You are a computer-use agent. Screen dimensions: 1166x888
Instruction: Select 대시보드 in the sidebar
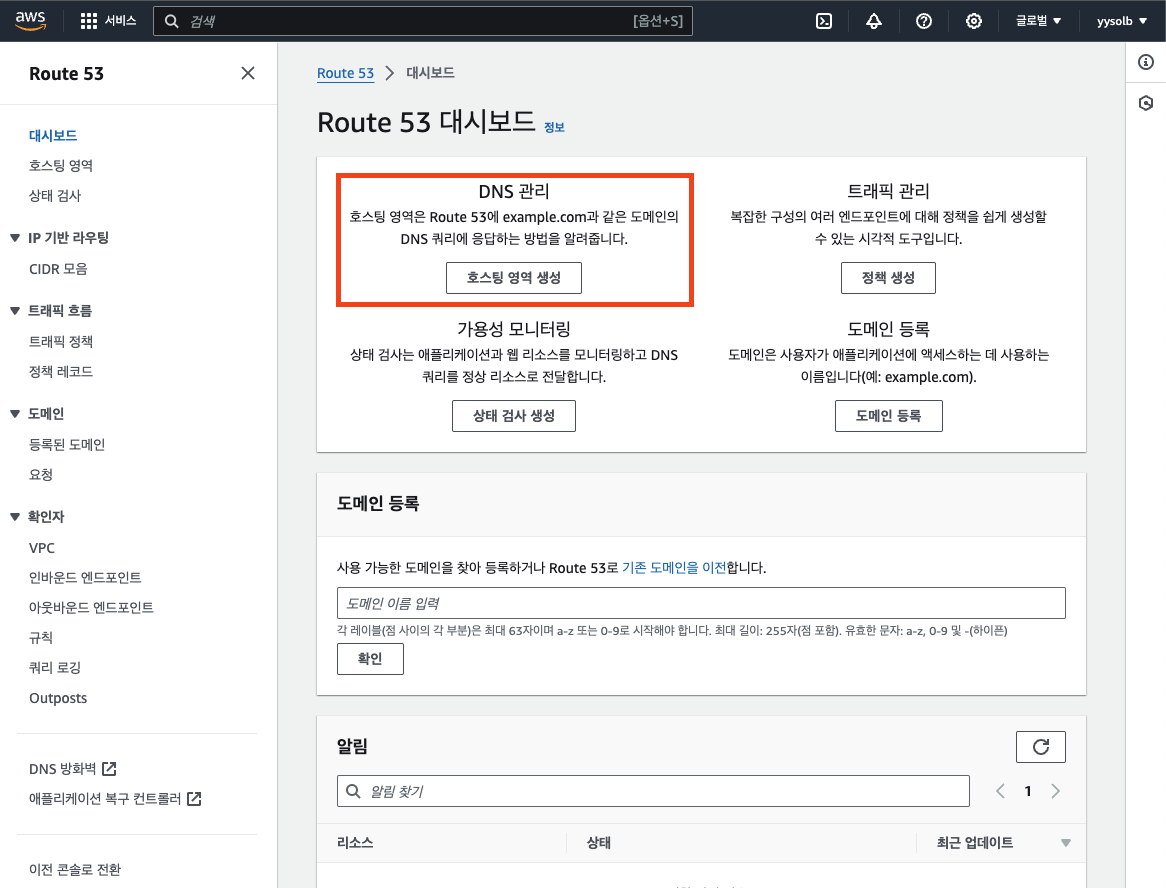click(53, 135)
